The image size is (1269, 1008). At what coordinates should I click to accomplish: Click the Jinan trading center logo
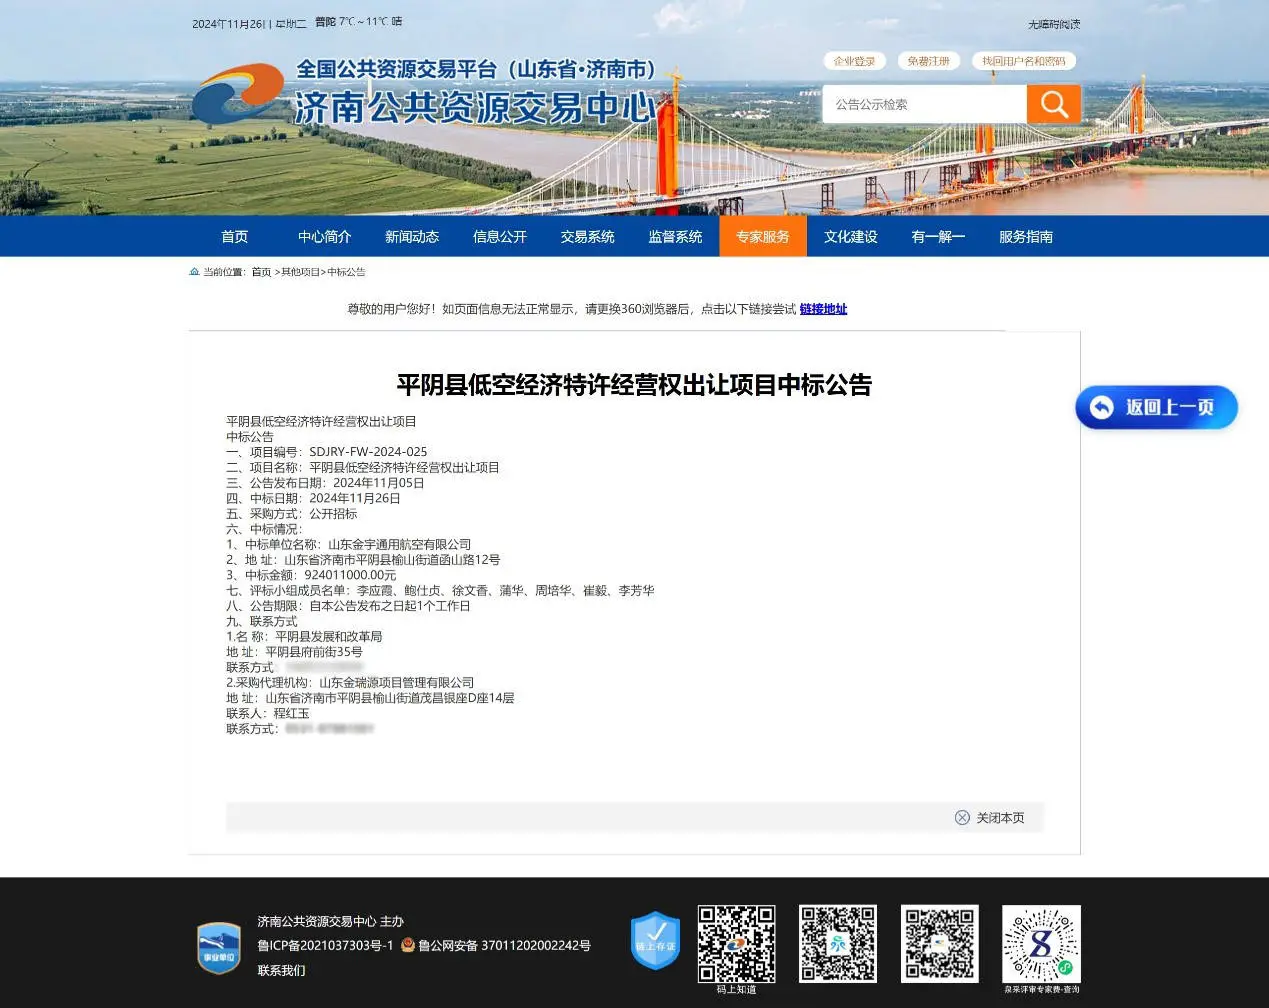click(x=239, y=93)
